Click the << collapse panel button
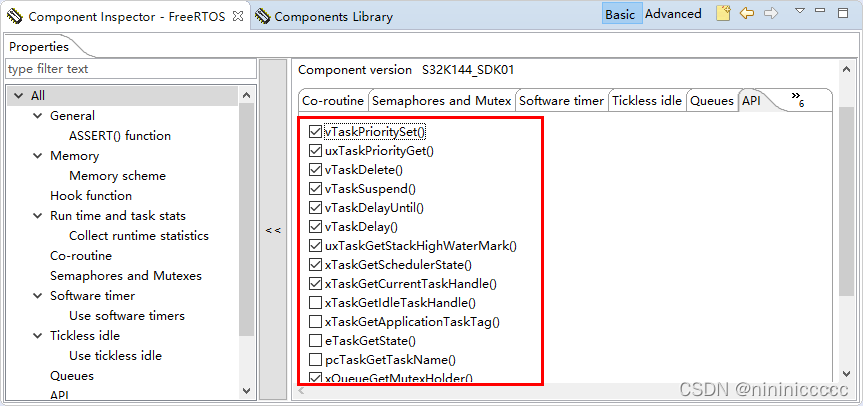 273,230
